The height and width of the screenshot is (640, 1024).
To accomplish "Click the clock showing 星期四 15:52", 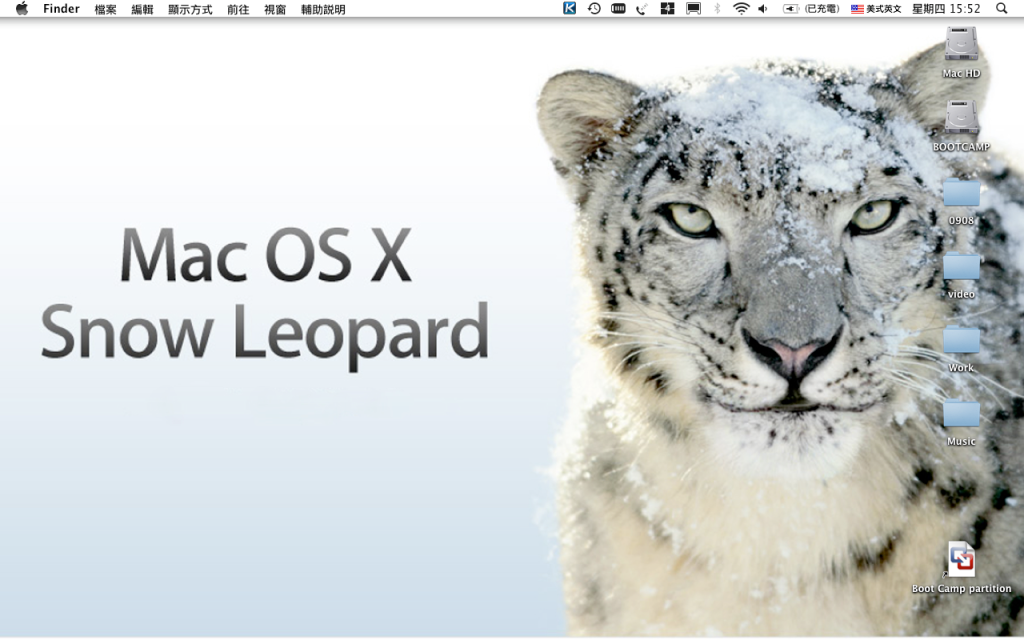I will coord(946,8).
